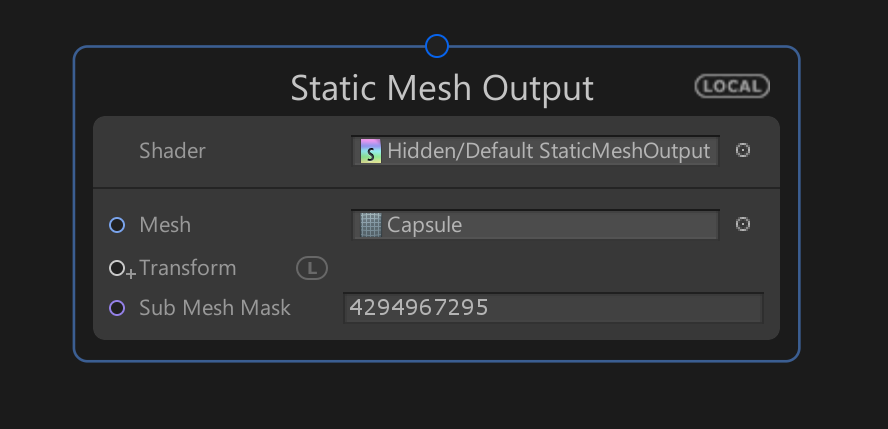The height and width of the screenshot is (429, 888).
Task: Click the Mesh input port circle
Action: [x=117, y=225]
